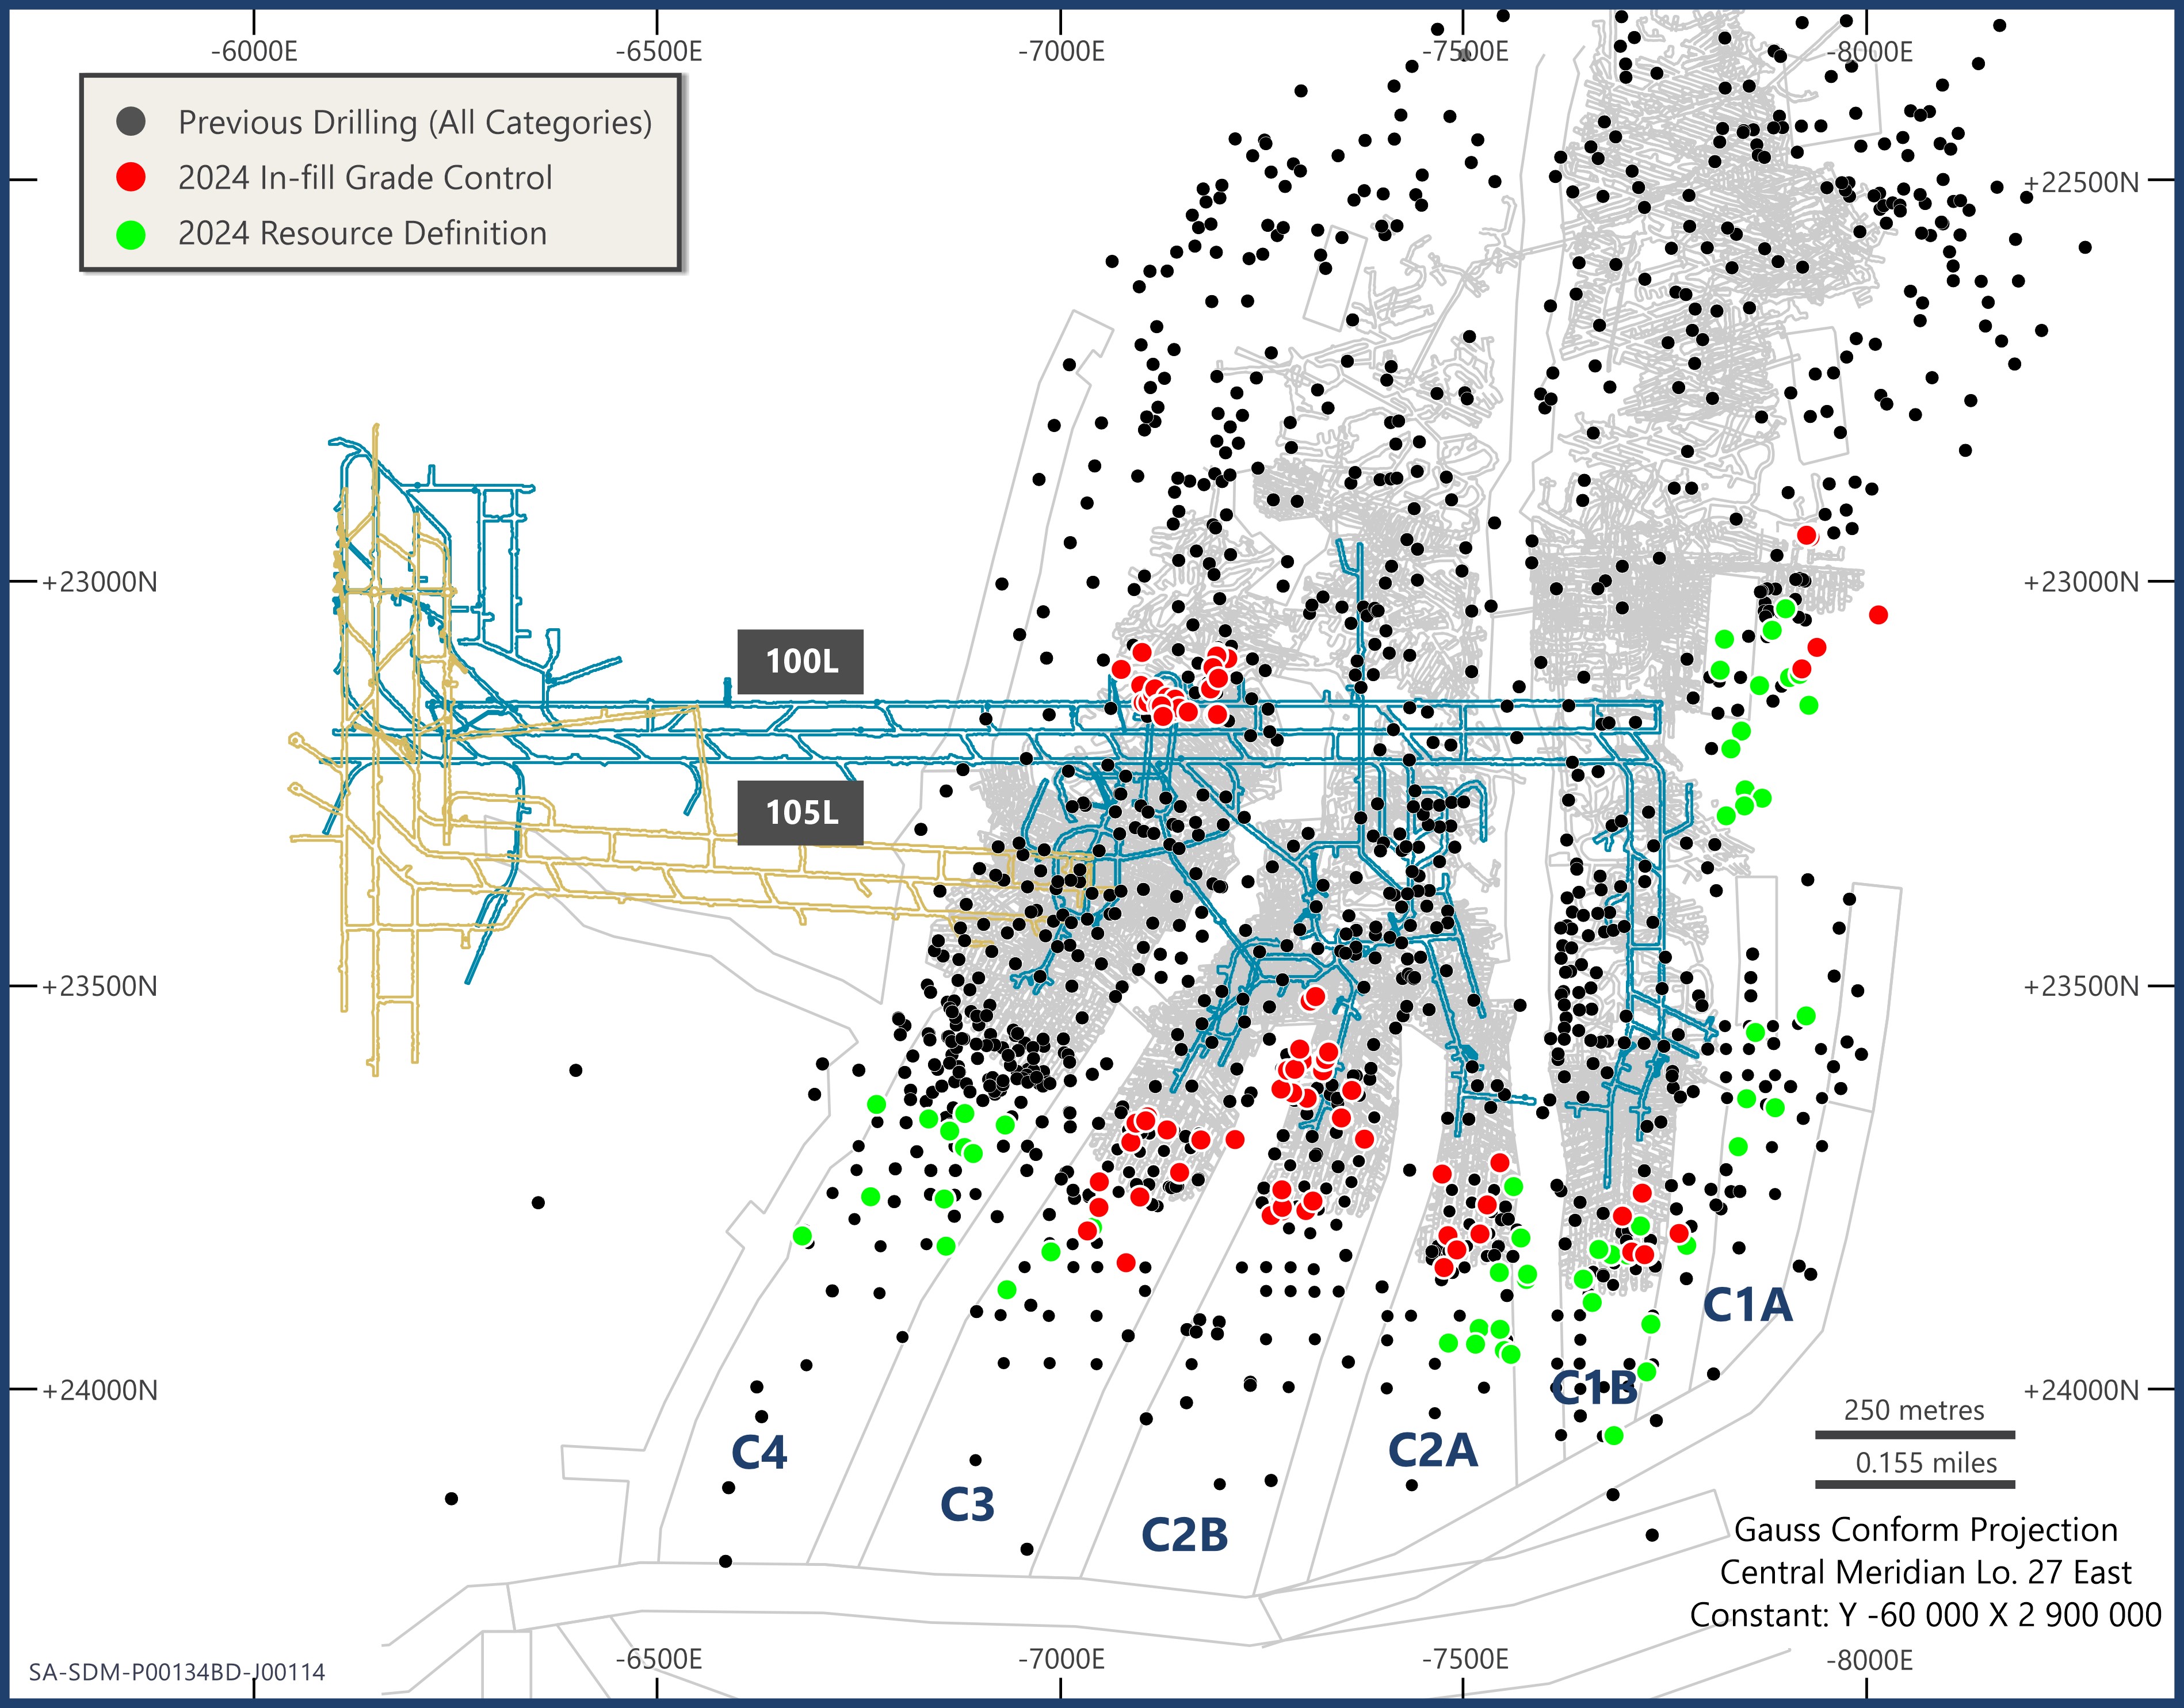This screenshot has height=1708, width=2184.
Task: Click 2024 Resource Definition legend text
Action: [x=362, y=233]
